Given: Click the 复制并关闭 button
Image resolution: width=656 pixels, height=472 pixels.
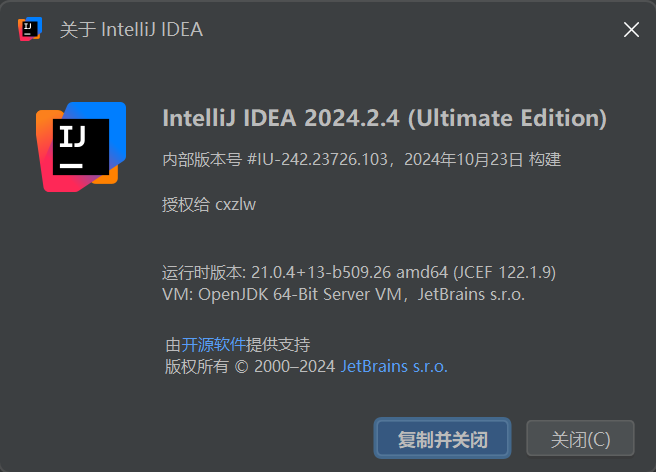Looking at the screenshot, I should point(442,439).
